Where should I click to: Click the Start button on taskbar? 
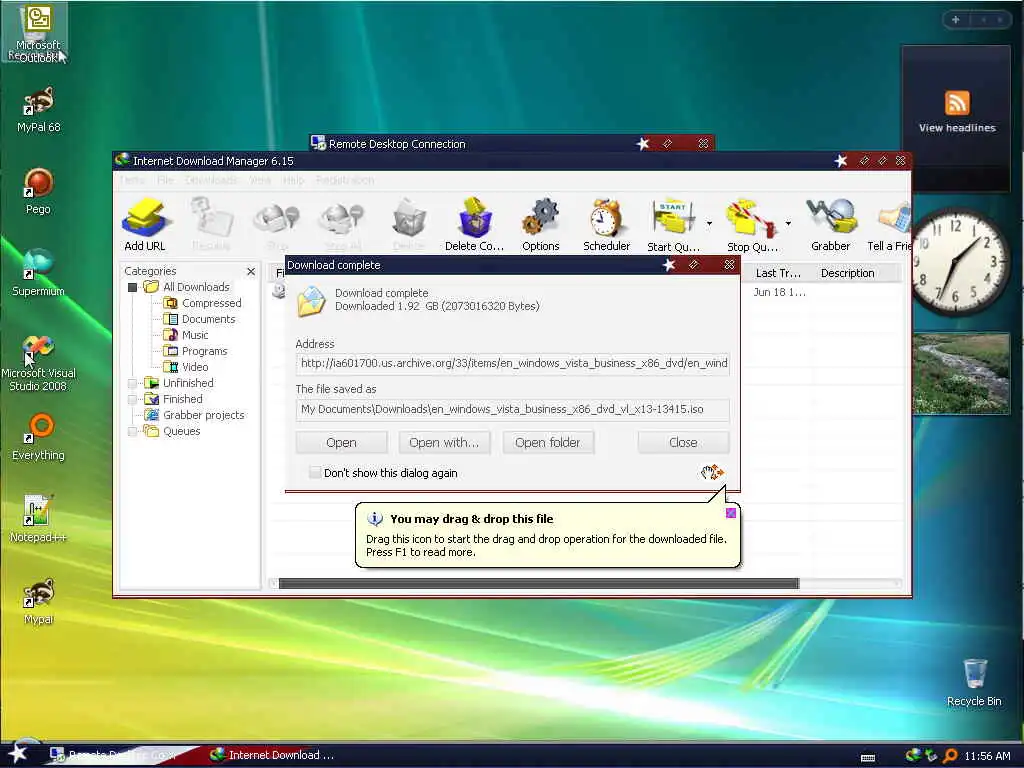coord(18,754)
